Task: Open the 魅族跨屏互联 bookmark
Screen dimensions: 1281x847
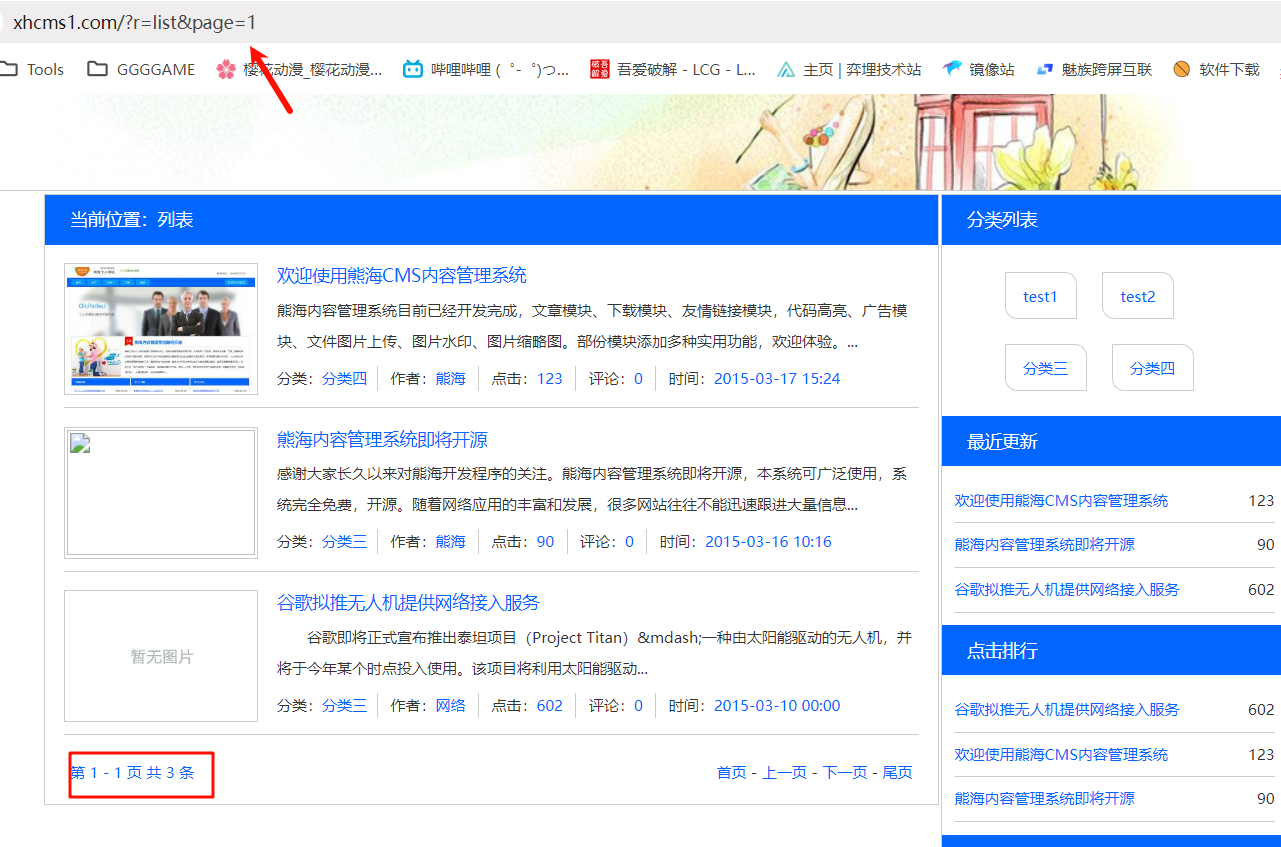Action: pyautogui.click(x=1093, y=69)
